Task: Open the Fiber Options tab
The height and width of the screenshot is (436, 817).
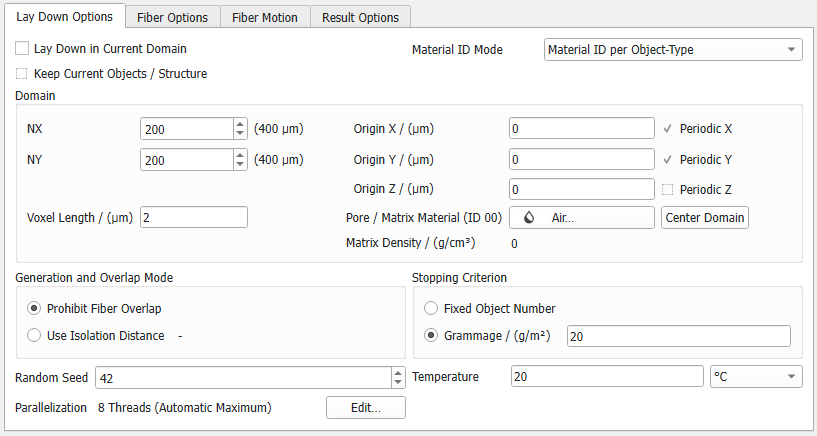Action: [x=172, y=17]
